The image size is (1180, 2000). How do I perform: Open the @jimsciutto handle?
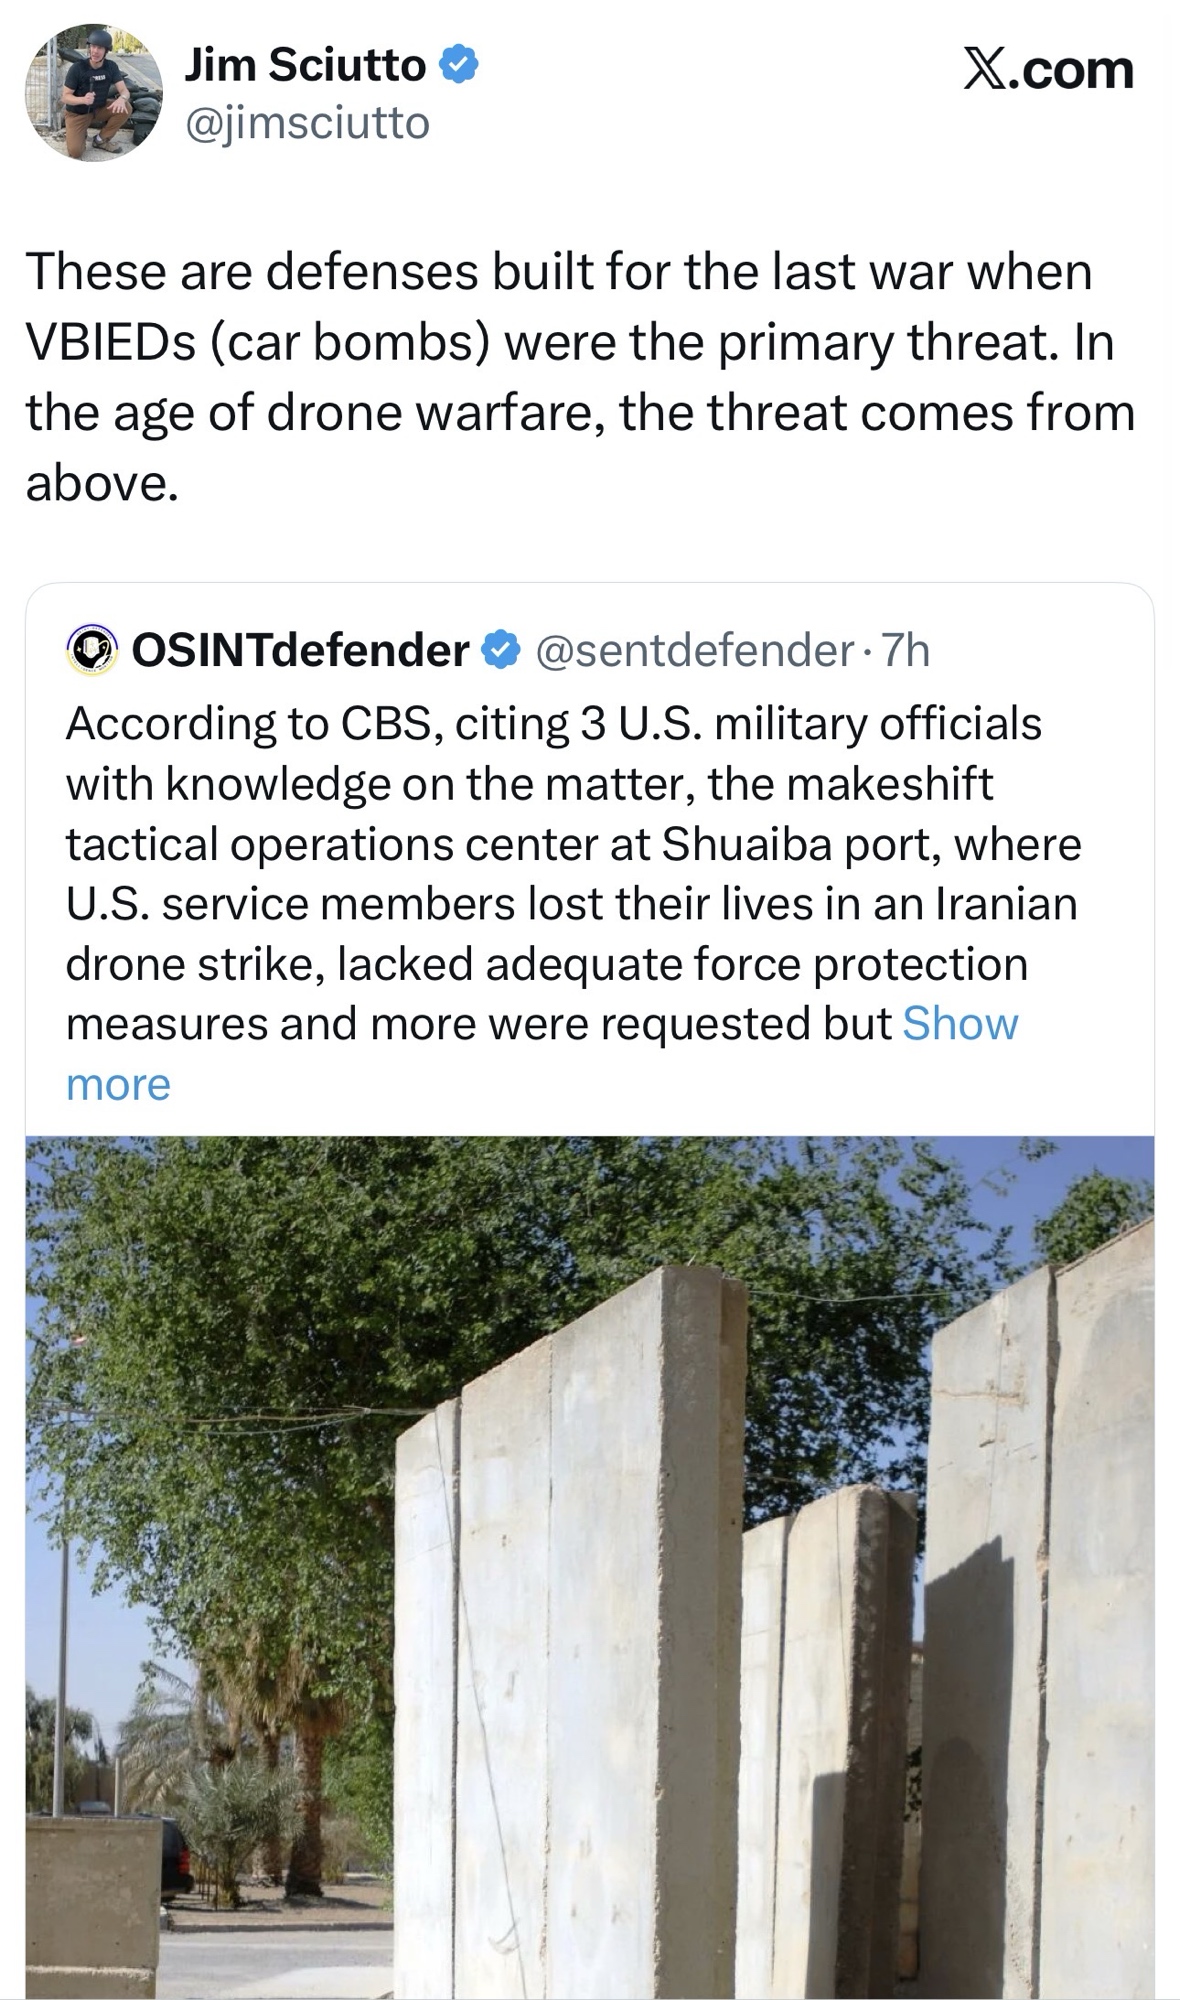click(x=307, y=123)
